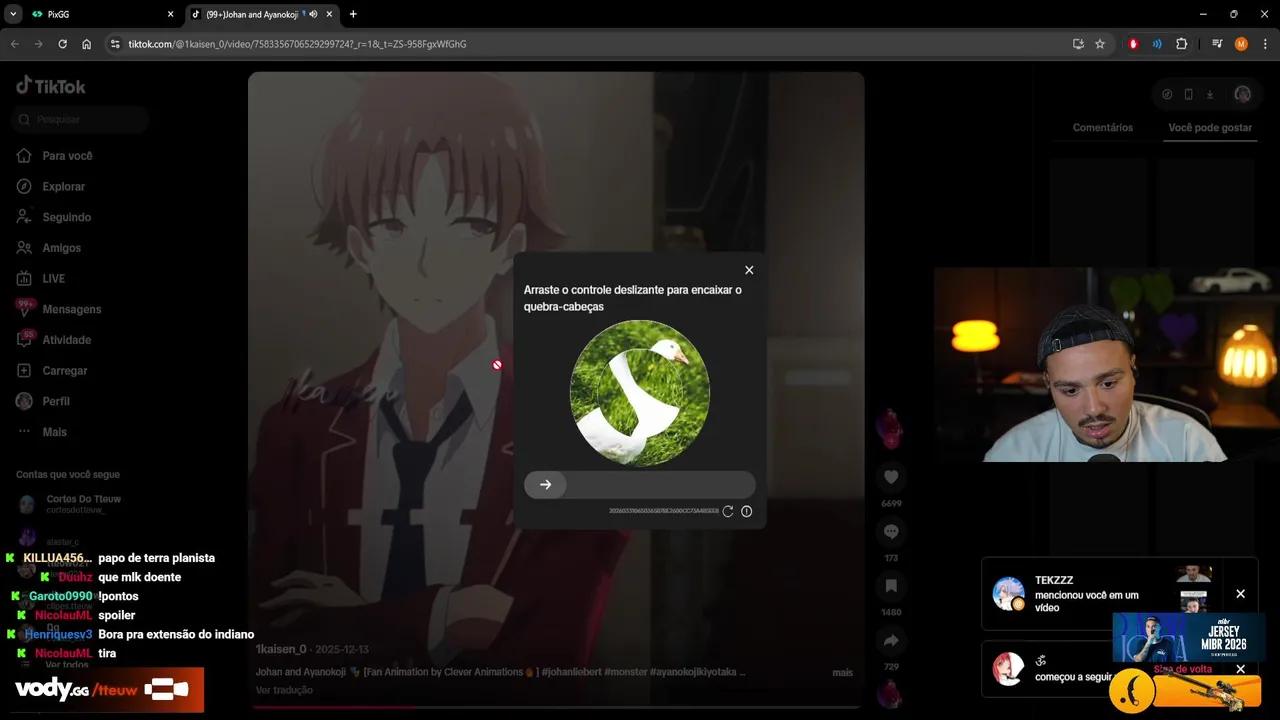This screenshot has height=720, width=1280.
Task: Click the goose puzzle image
Action: pyautogui.click(x=640, y=392)
